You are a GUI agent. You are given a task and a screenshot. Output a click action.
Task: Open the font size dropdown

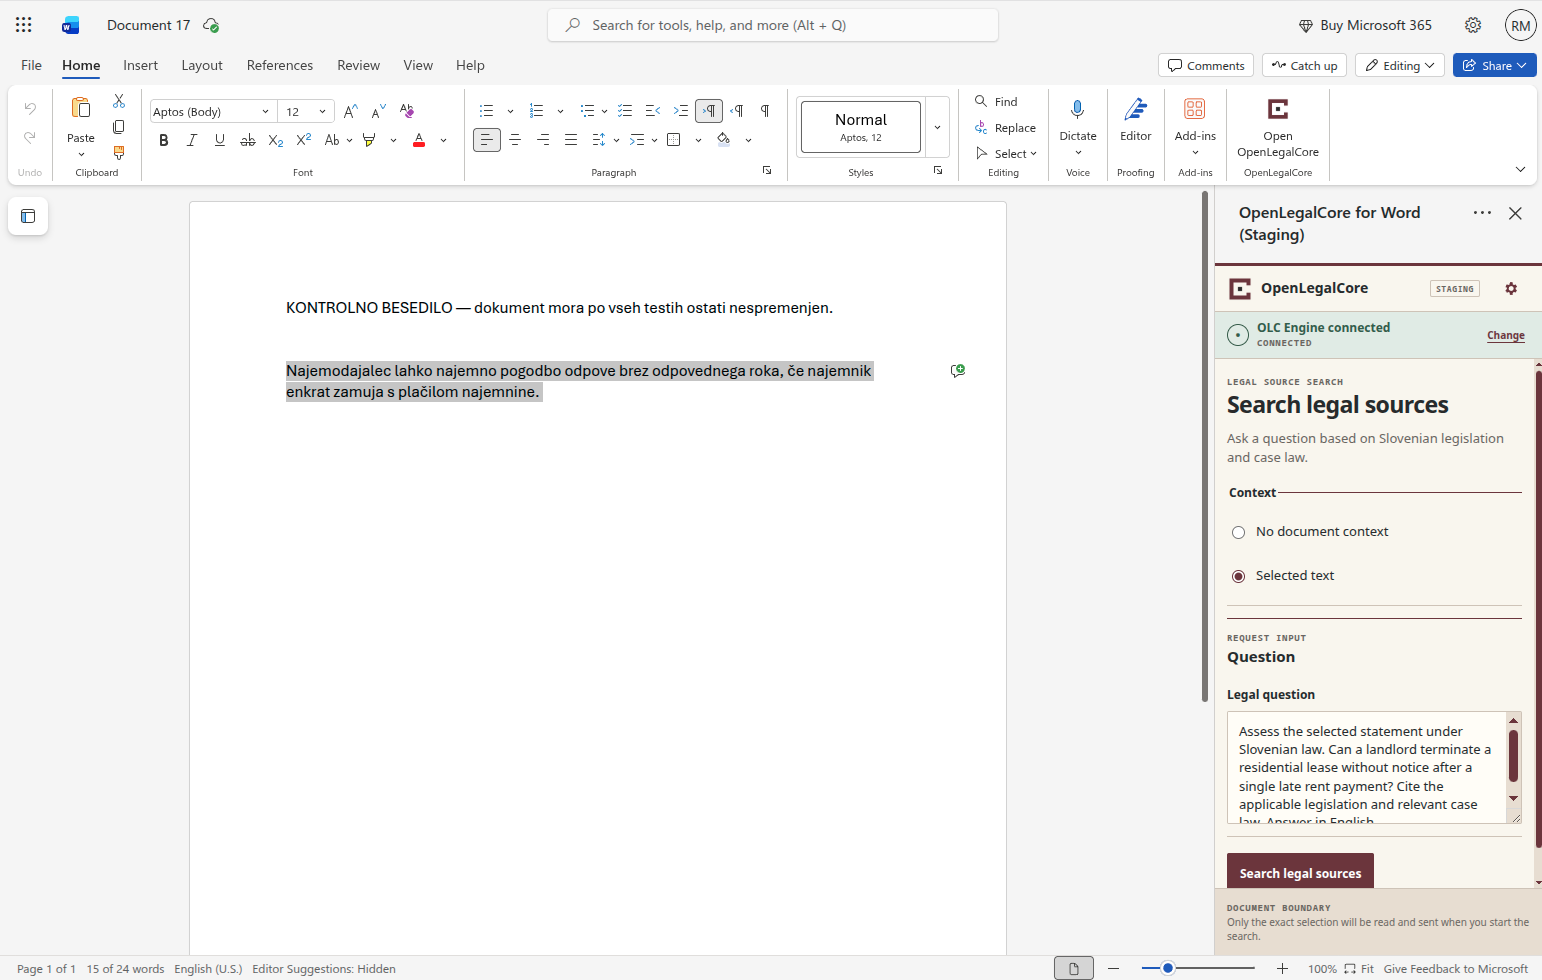(322, 112)
